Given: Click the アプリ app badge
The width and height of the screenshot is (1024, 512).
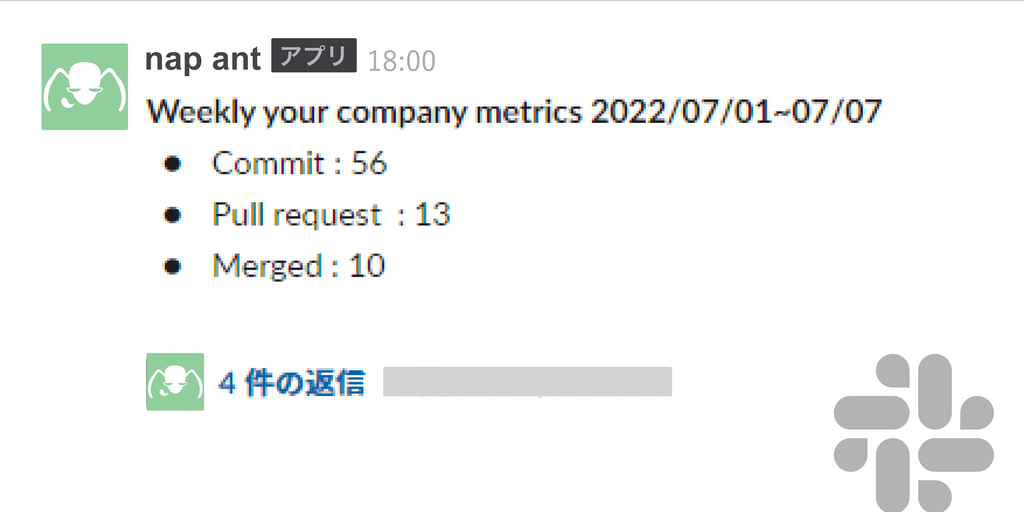Looking at the screenshot, I should [x=314, y=58].
